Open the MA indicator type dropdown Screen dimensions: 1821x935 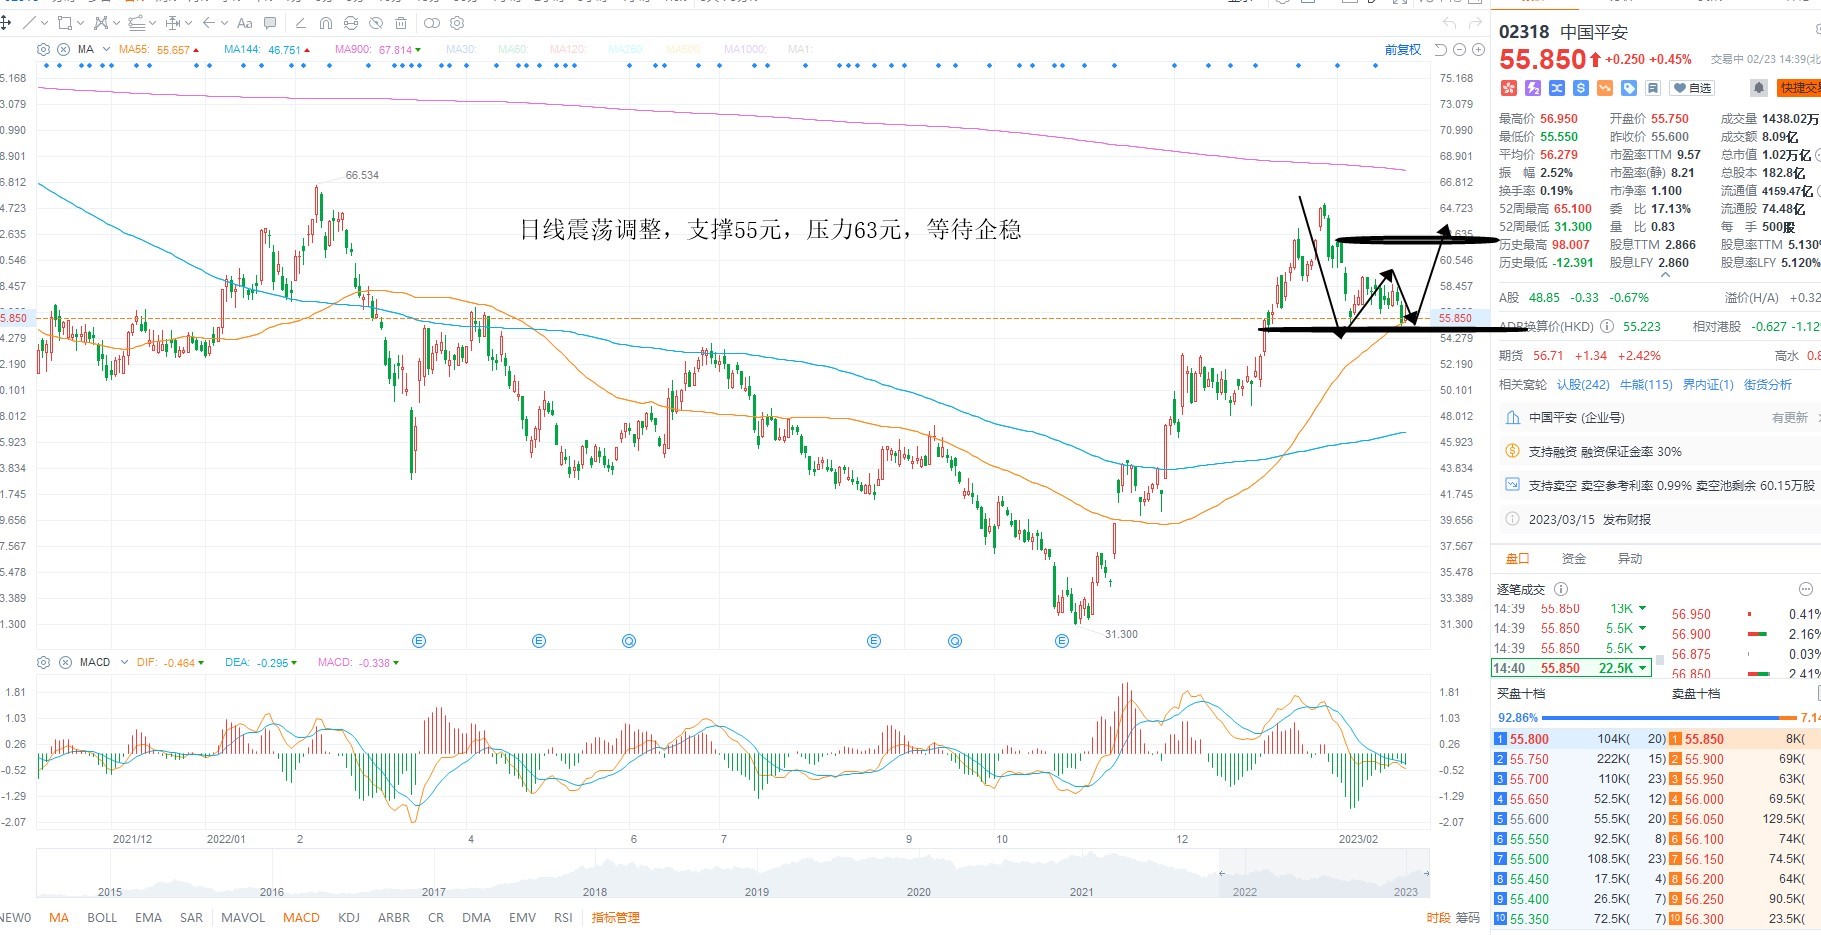point(106,49)
